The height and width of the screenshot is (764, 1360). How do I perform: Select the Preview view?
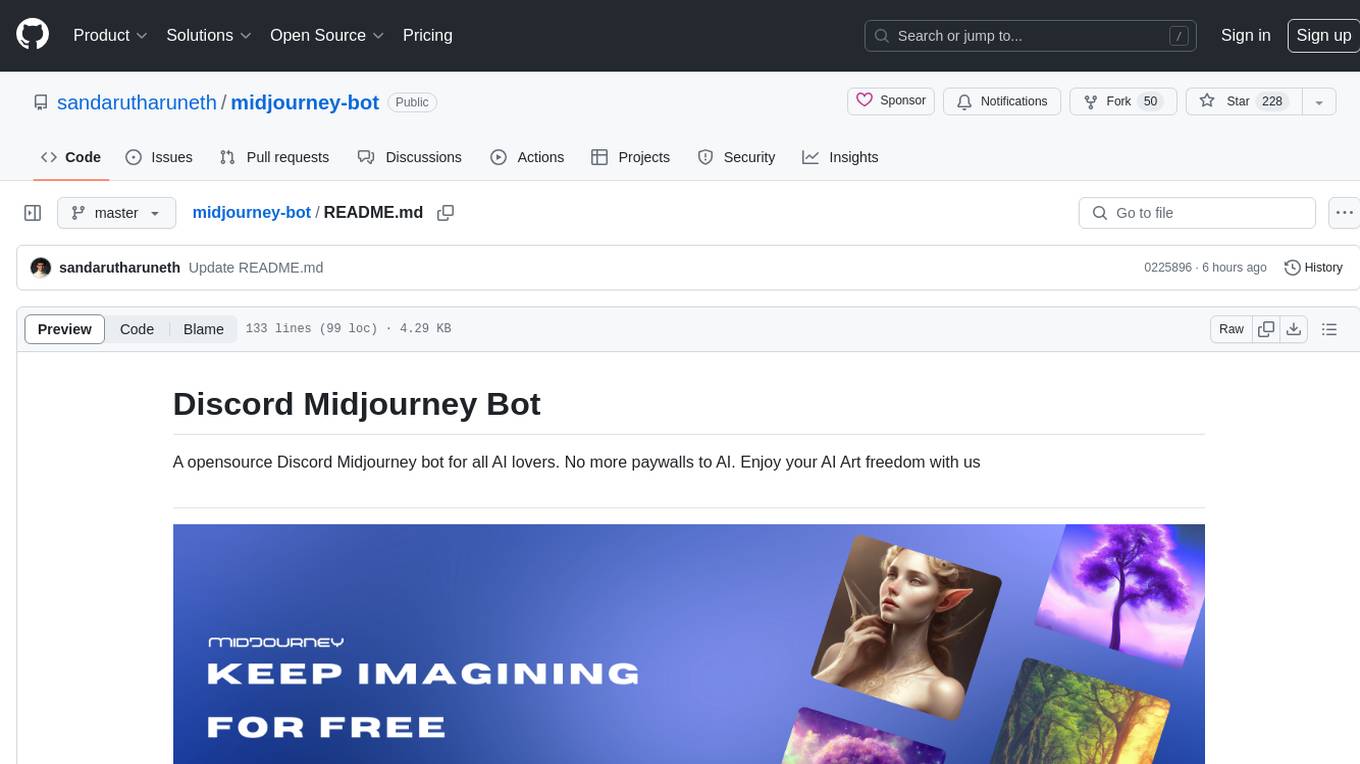coord(65,329)
